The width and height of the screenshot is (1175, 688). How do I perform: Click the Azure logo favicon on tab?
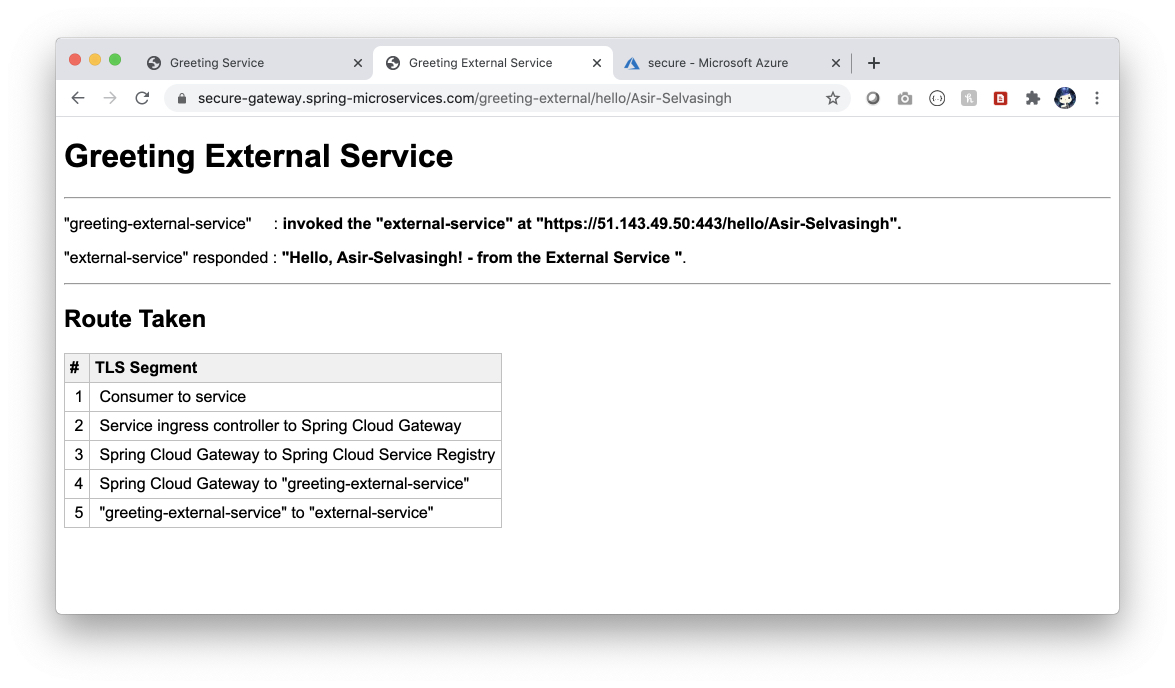[632, 63]
